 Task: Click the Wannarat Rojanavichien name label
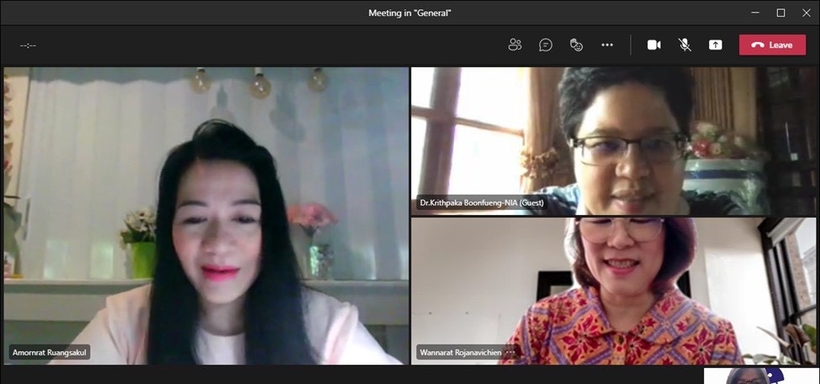pyautogui.click(x=461, y=352)
